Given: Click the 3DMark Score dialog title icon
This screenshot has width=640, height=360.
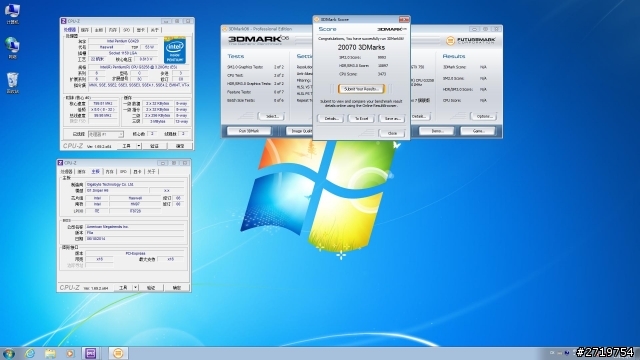Looking at the screenshot, I should click(x=317, y=19).
